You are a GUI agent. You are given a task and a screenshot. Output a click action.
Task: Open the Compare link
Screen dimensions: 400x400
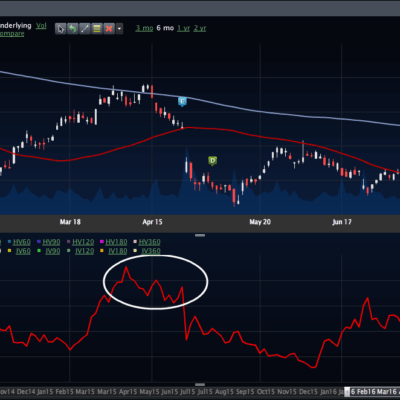[x=12, y=34]
